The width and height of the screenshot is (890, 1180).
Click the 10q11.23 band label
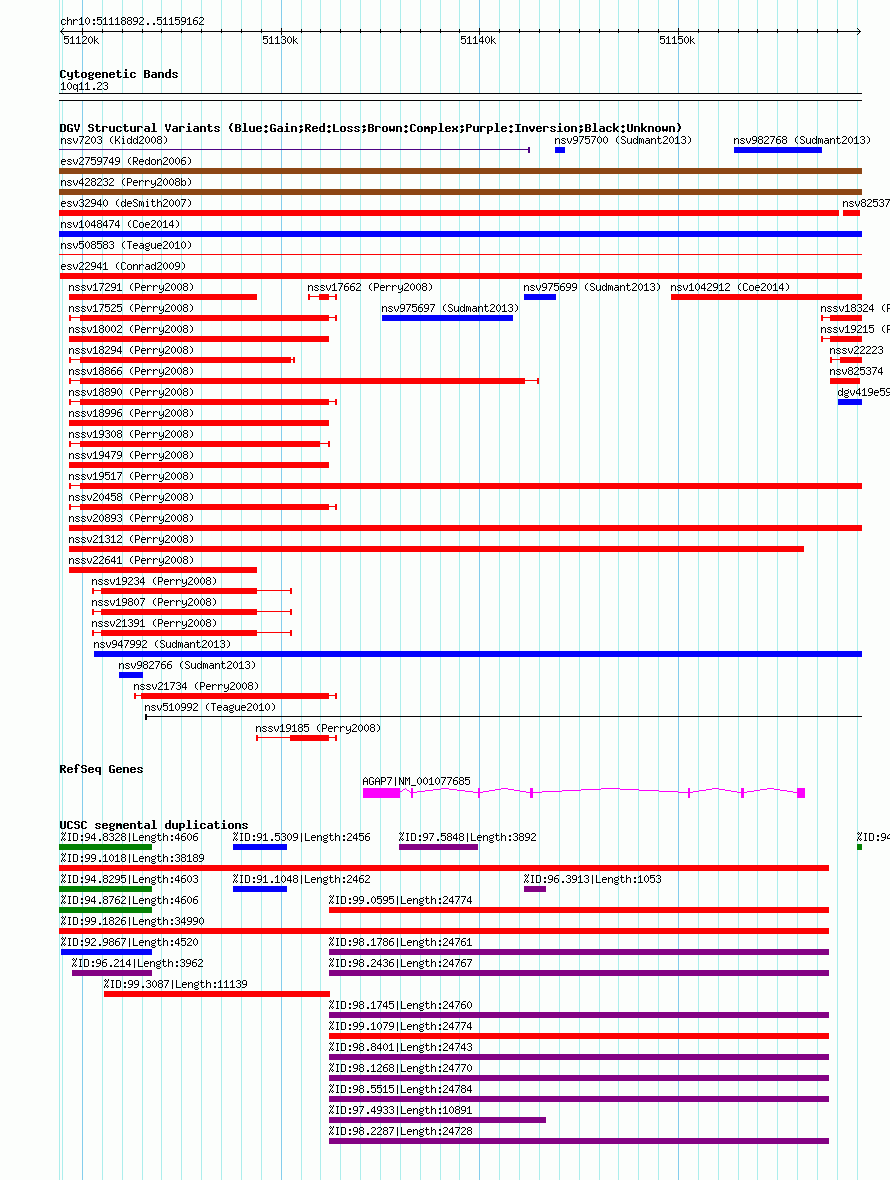[x=84, y=87]
